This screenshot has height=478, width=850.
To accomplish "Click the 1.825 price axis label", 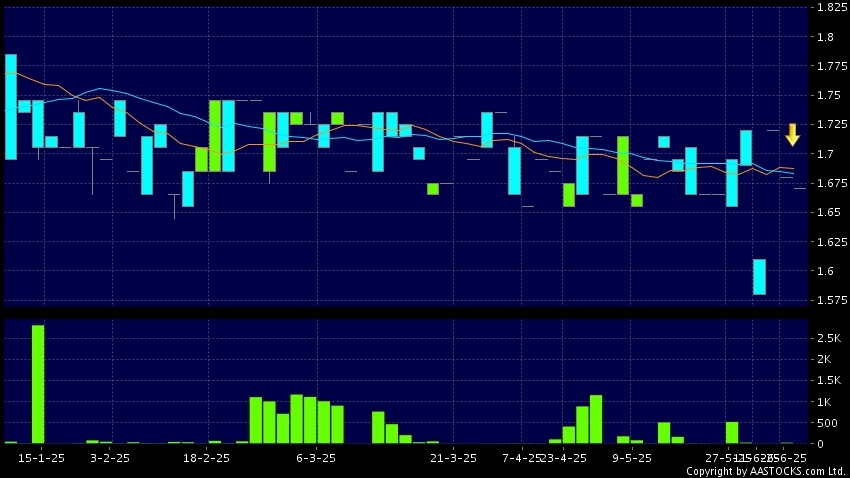I will point(832,8).
